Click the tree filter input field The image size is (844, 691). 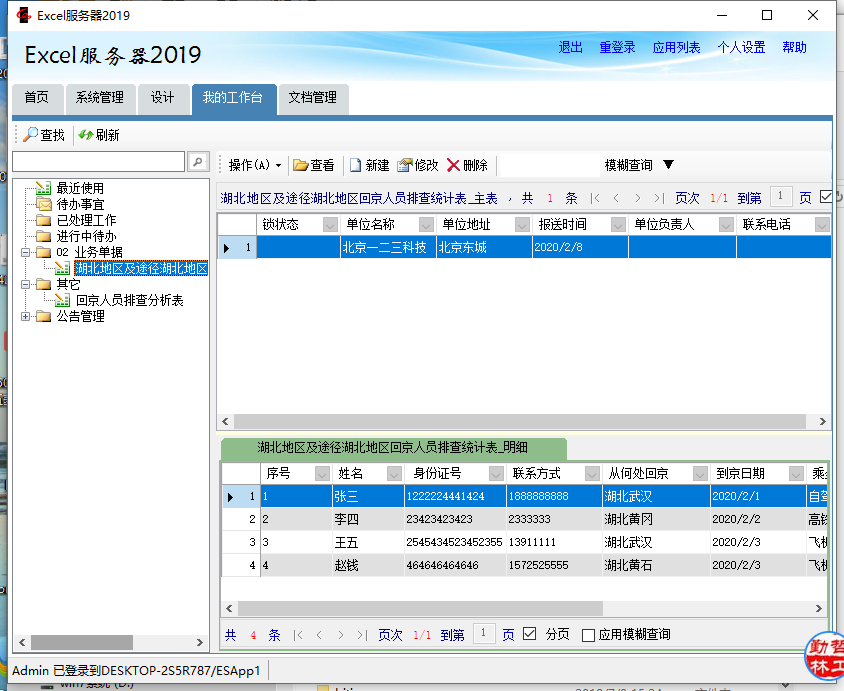coord(98,162)
